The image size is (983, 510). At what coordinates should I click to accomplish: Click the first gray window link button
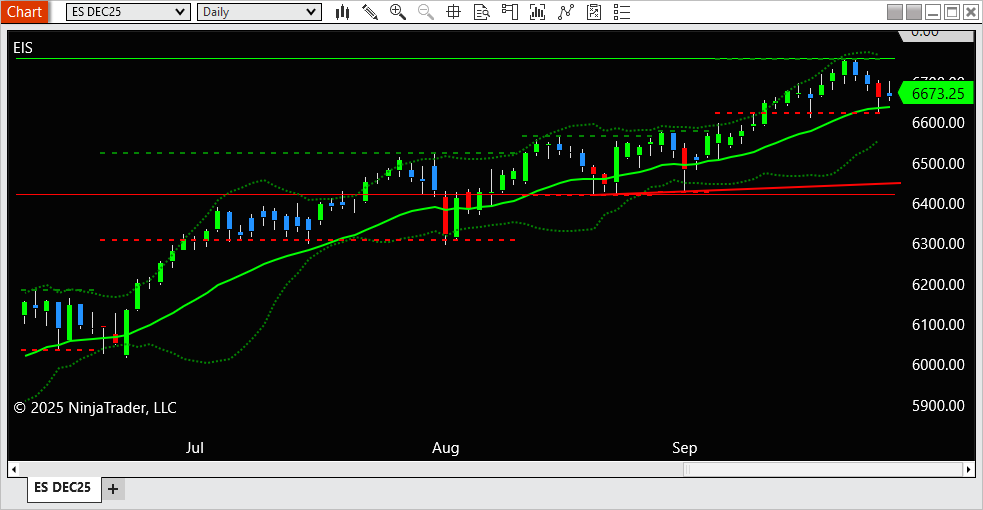point(895,12)
